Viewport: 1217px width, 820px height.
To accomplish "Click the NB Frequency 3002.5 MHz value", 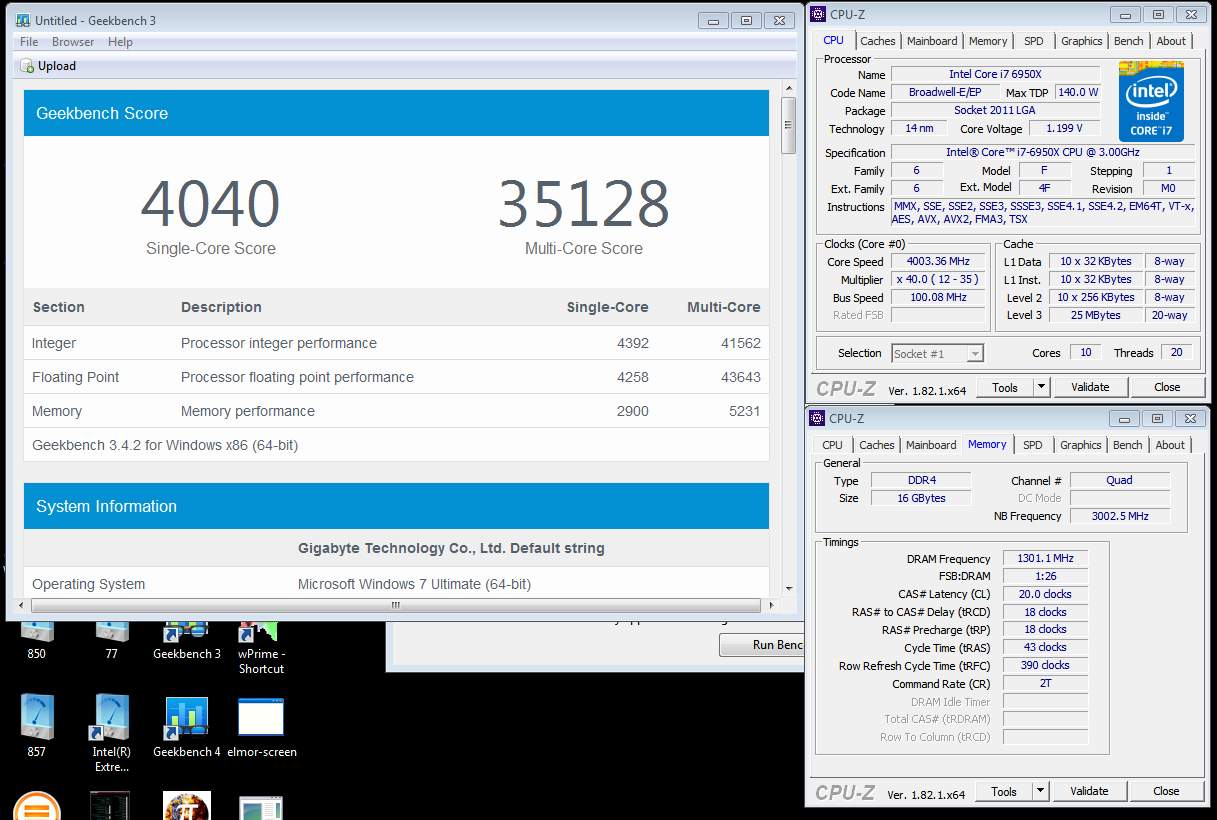I will [x=1119, y=516].
